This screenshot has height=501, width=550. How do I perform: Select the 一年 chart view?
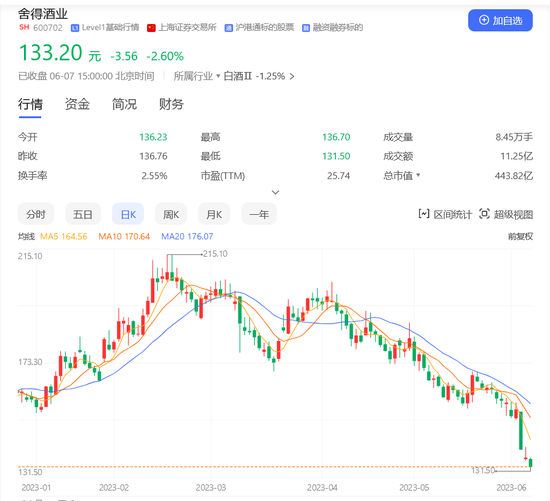[x=259, y=214]
